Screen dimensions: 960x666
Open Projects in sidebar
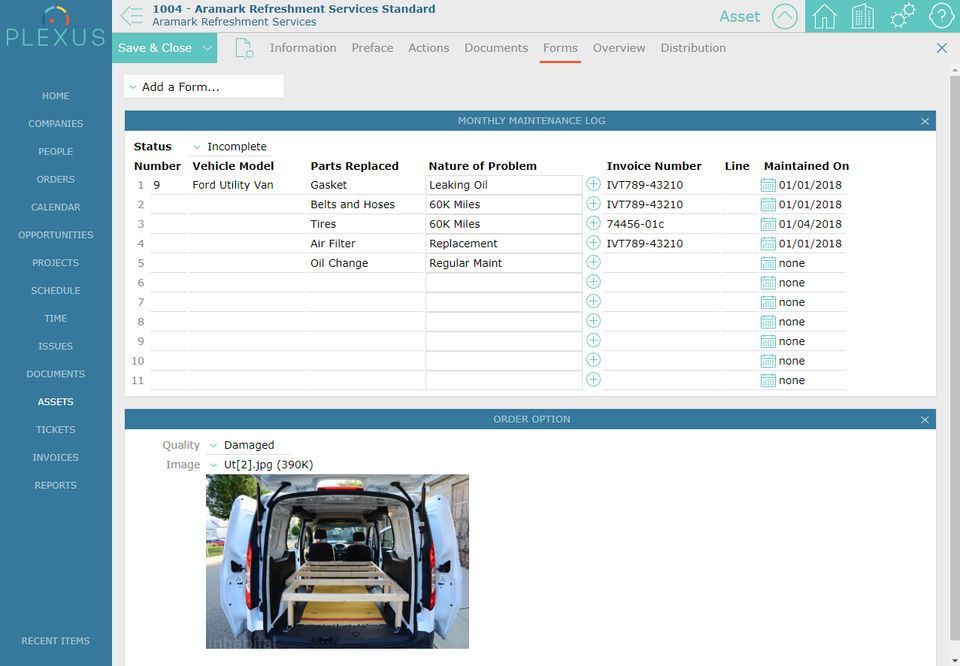click(56, 263)
